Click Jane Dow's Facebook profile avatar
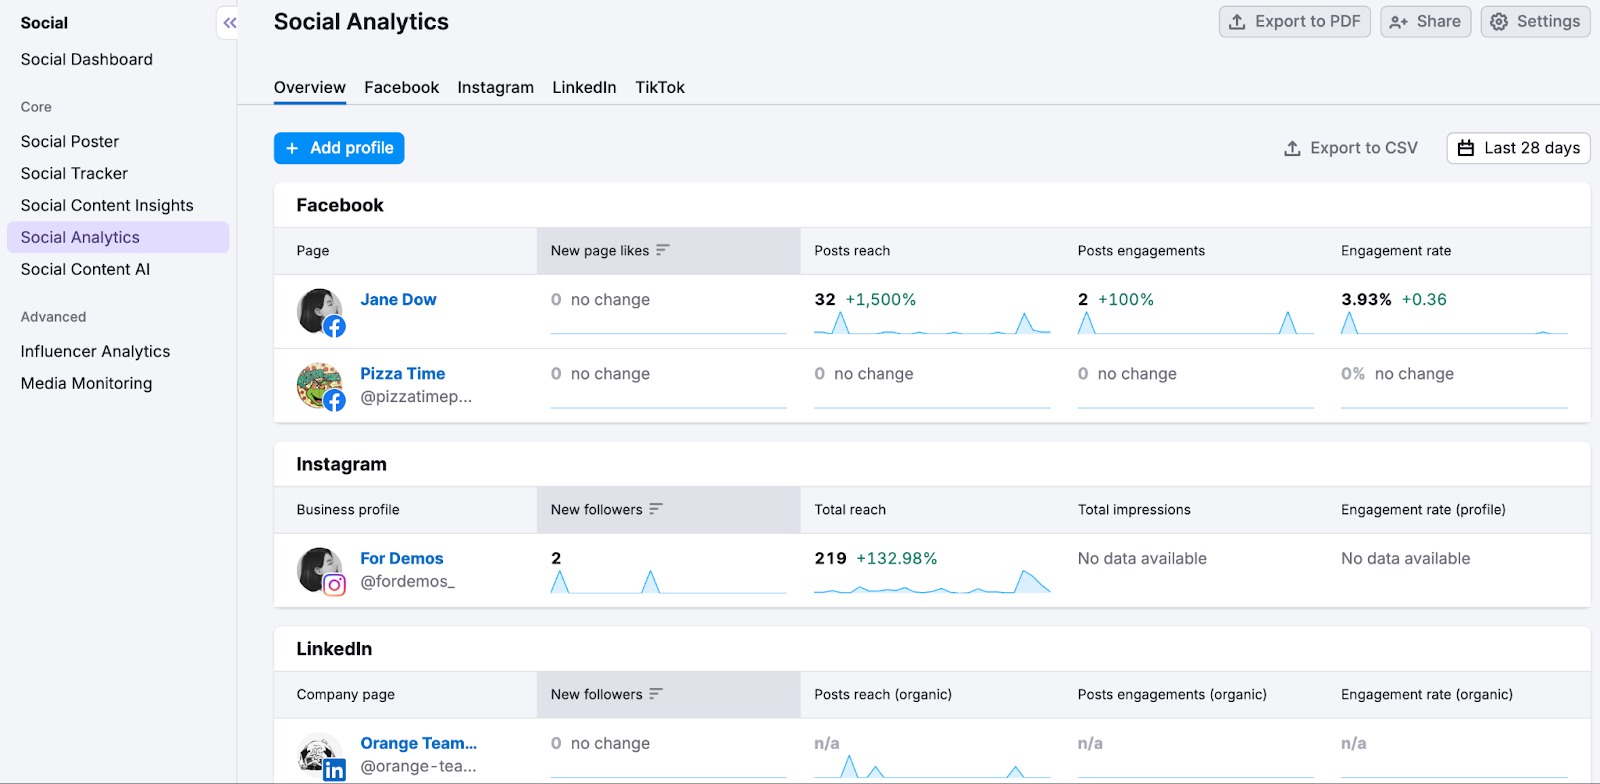 [x=320, y=312]
